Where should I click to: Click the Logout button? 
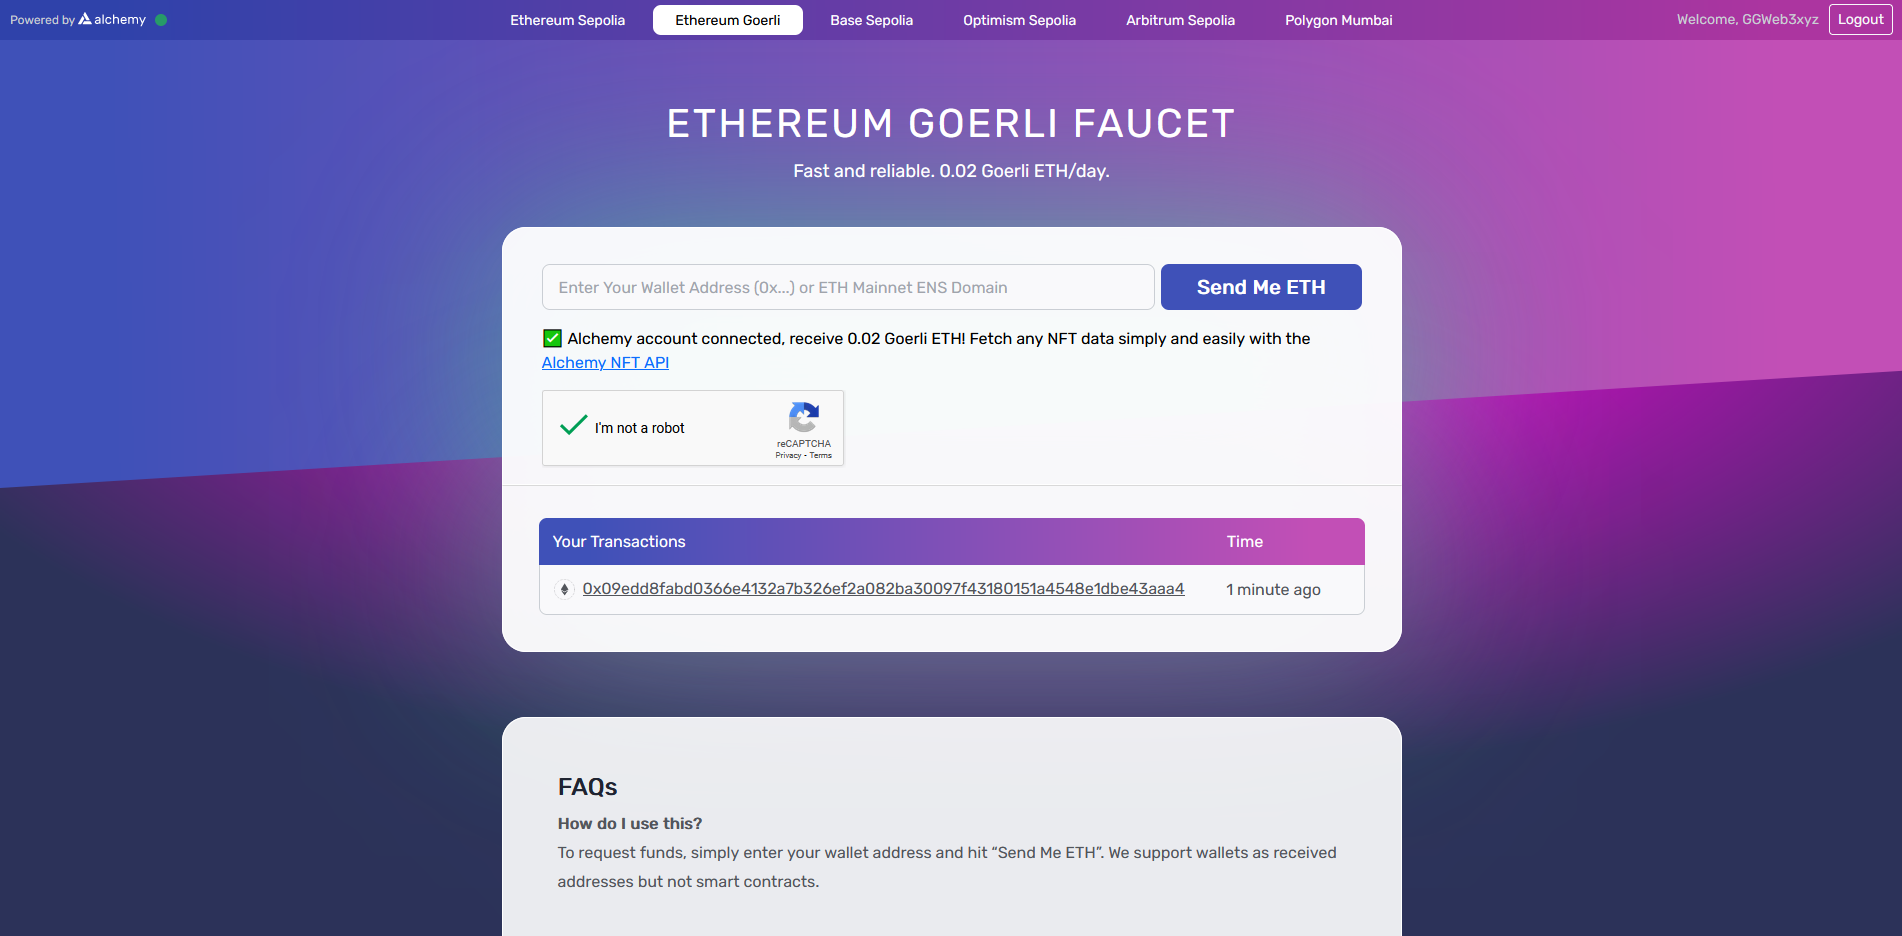click(1860, 19)
